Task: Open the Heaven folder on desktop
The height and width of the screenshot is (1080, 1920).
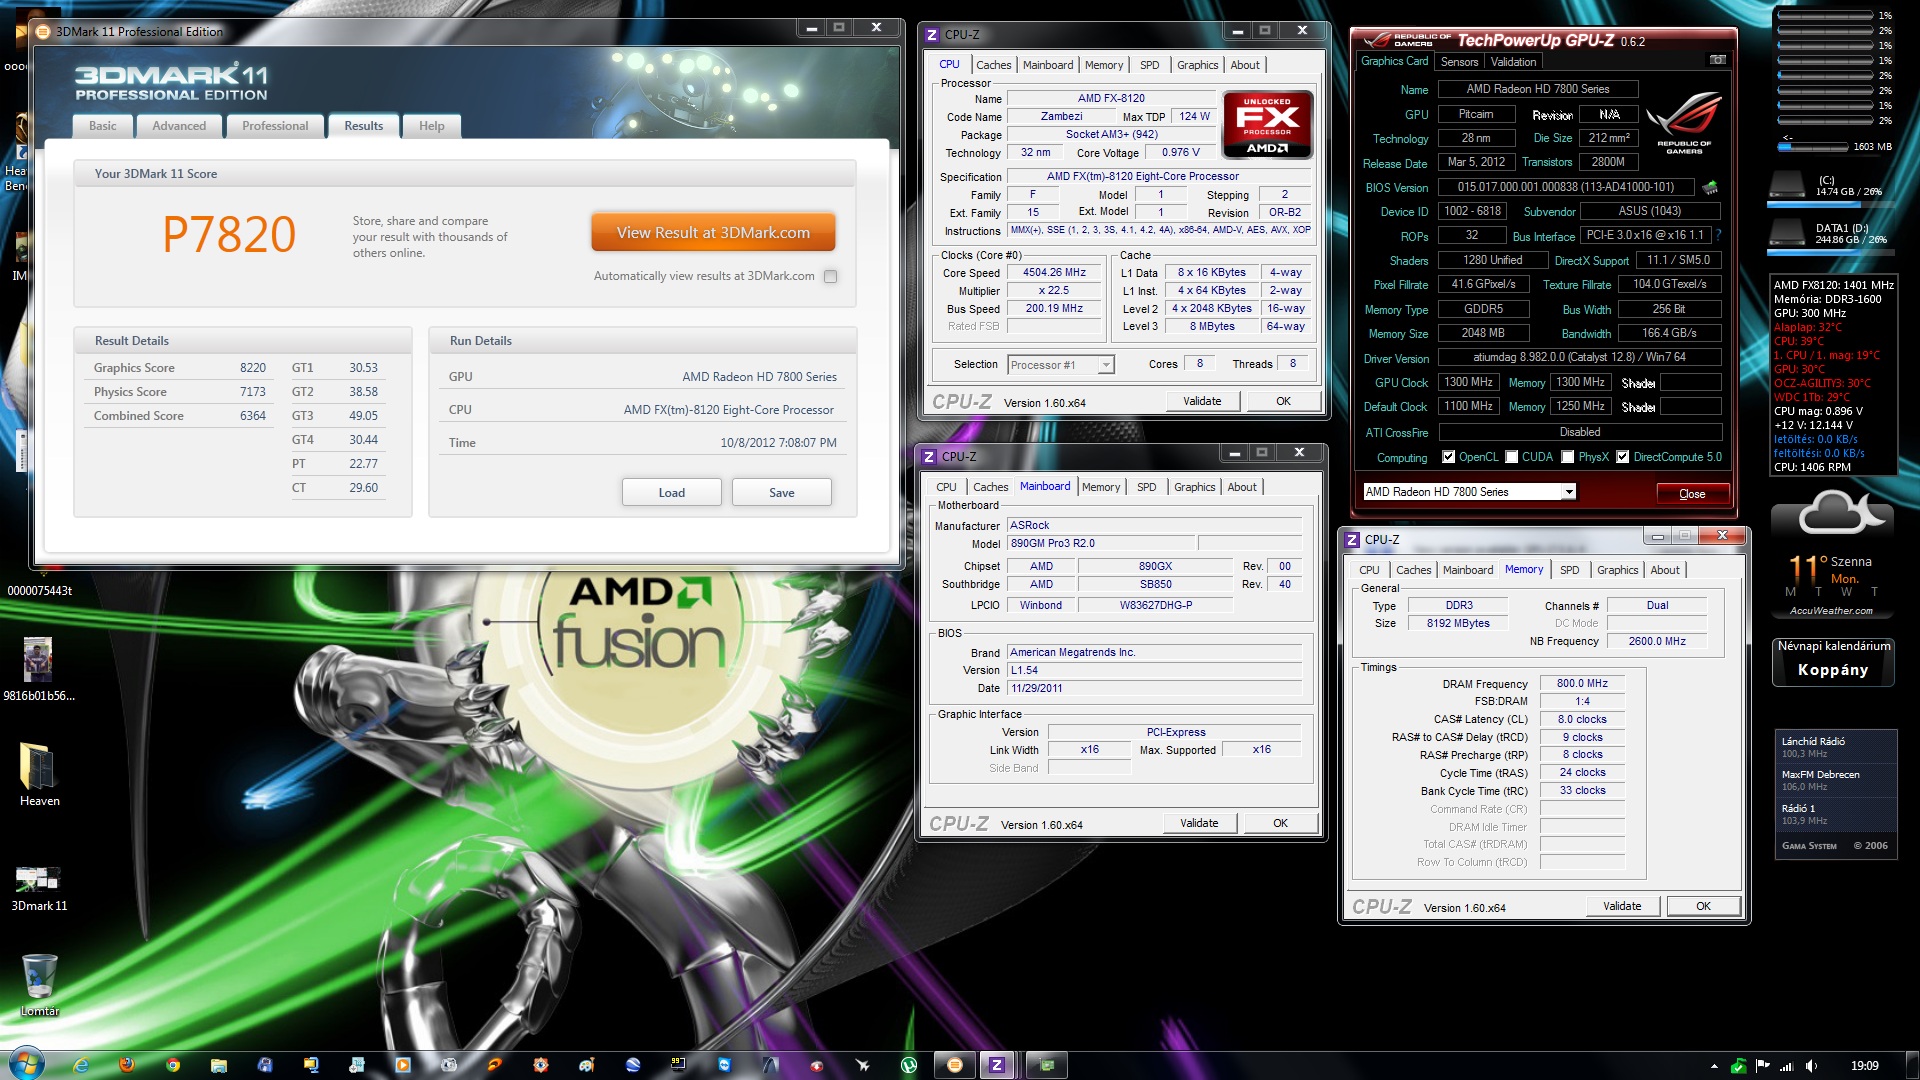Action: 39,775
